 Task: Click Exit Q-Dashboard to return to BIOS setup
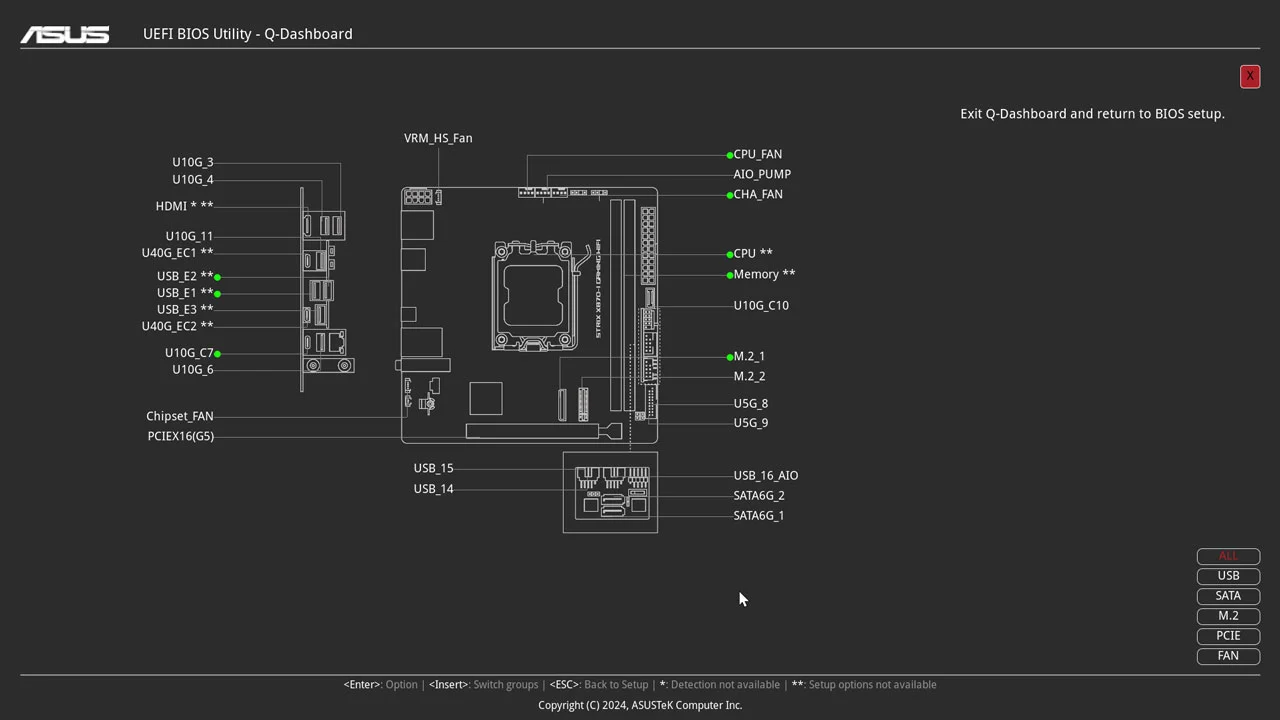click(x=1250, y=76)
